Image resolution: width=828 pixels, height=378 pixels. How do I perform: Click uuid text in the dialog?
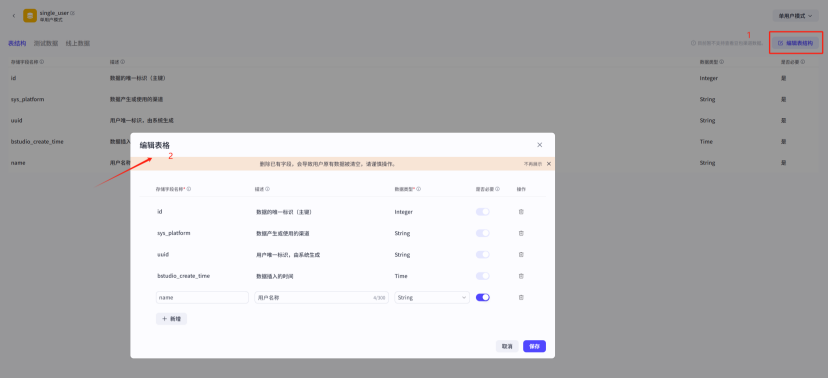(x=163, y=254)
